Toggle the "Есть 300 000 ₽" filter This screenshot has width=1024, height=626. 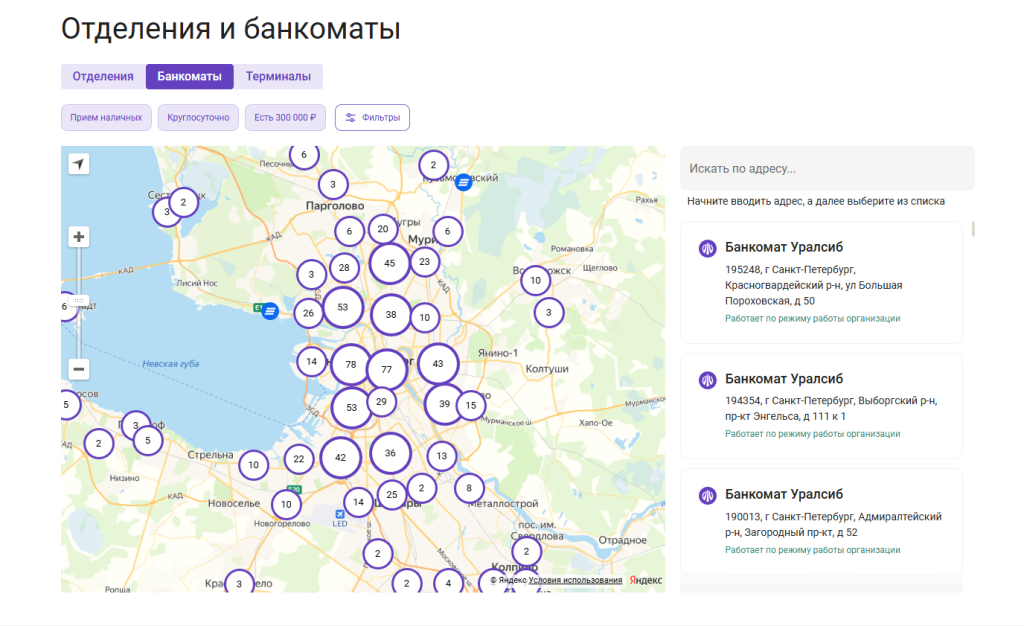(284, 117)
